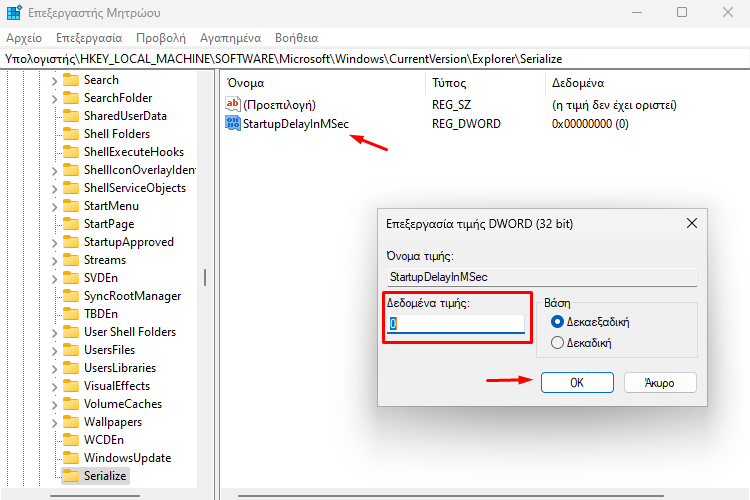Click the Serialize folder icon
The height and width of the screenshot is (500, 750).
pos(71,476)
